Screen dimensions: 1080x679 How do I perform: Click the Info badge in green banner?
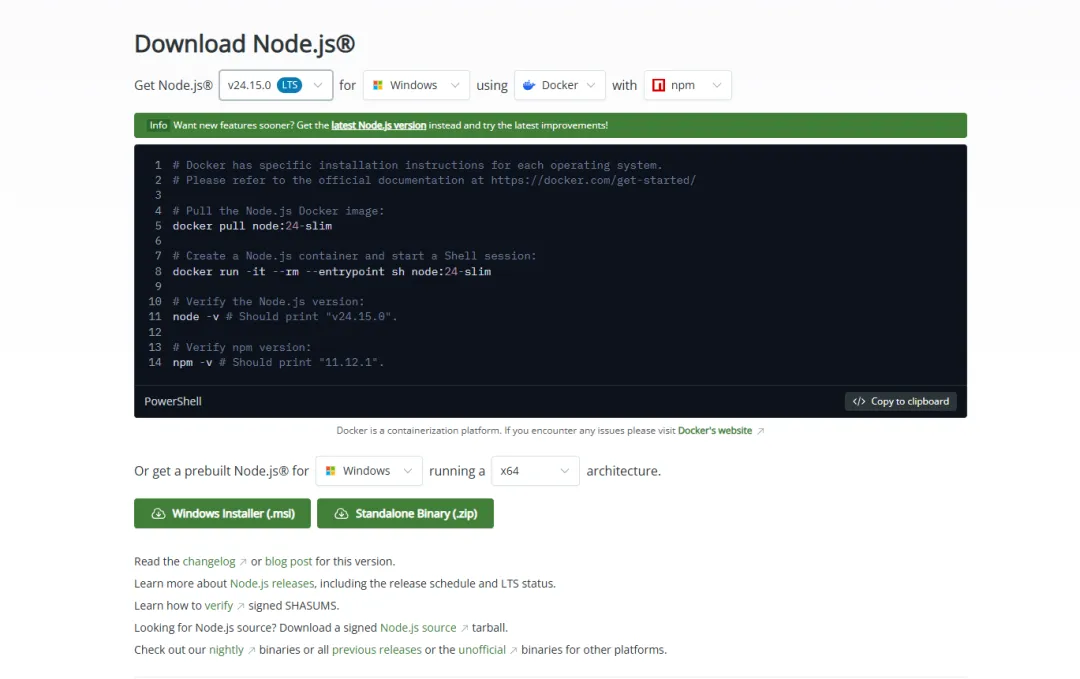(x=158, y=125)
